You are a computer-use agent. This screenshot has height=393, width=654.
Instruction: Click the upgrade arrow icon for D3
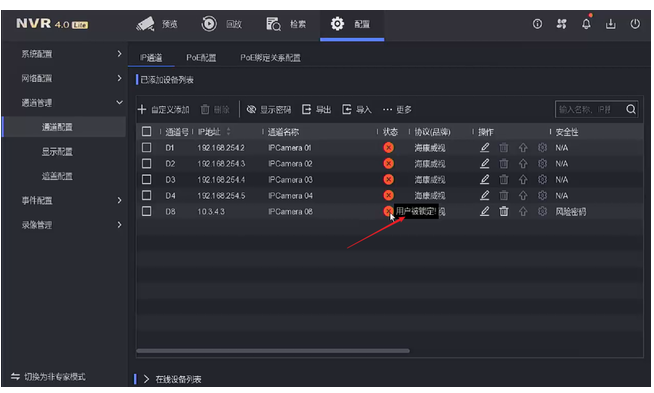[x=523, y=180]
